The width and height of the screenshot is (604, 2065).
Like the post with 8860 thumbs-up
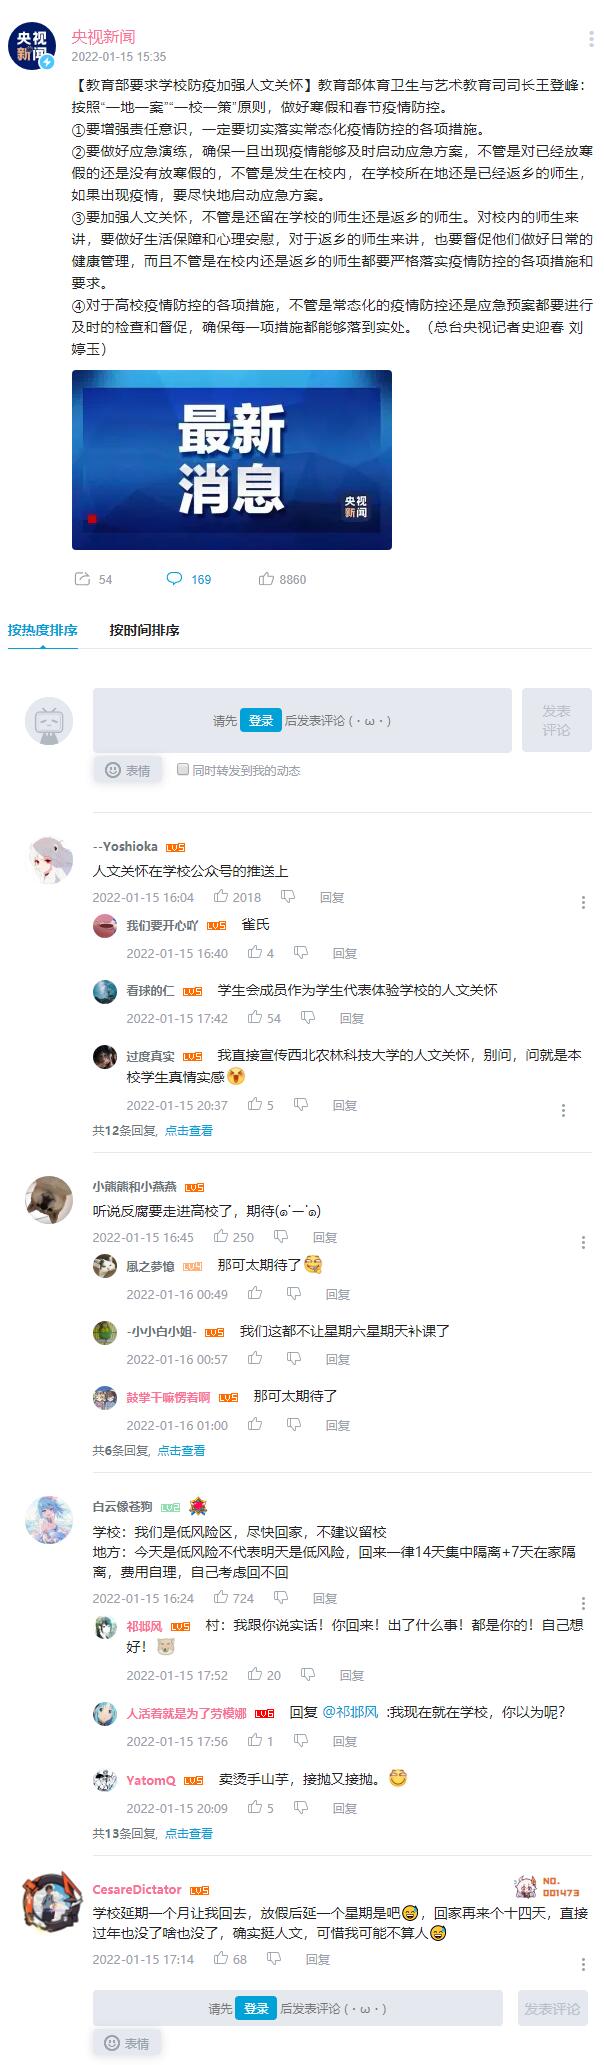coord(266,579)
